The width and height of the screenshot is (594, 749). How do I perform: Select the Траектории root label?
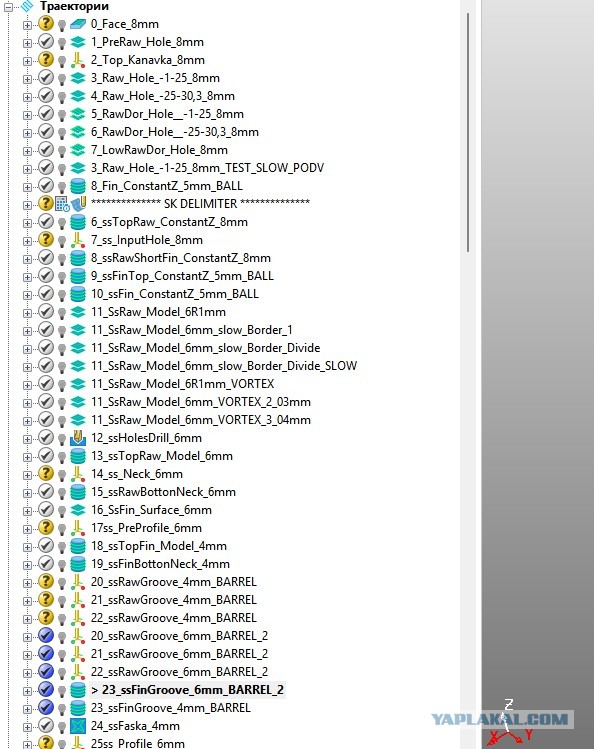74,6
